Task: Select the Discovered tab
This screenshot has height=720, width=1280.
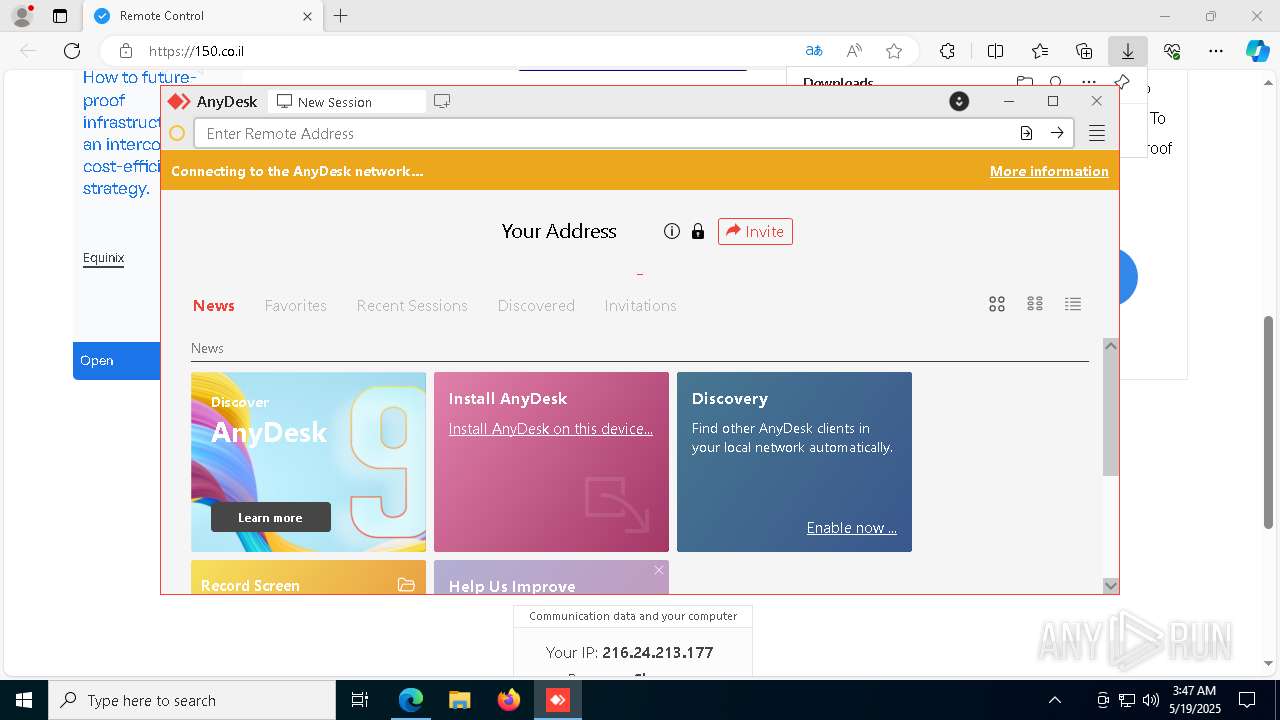Action: point(536,305)
